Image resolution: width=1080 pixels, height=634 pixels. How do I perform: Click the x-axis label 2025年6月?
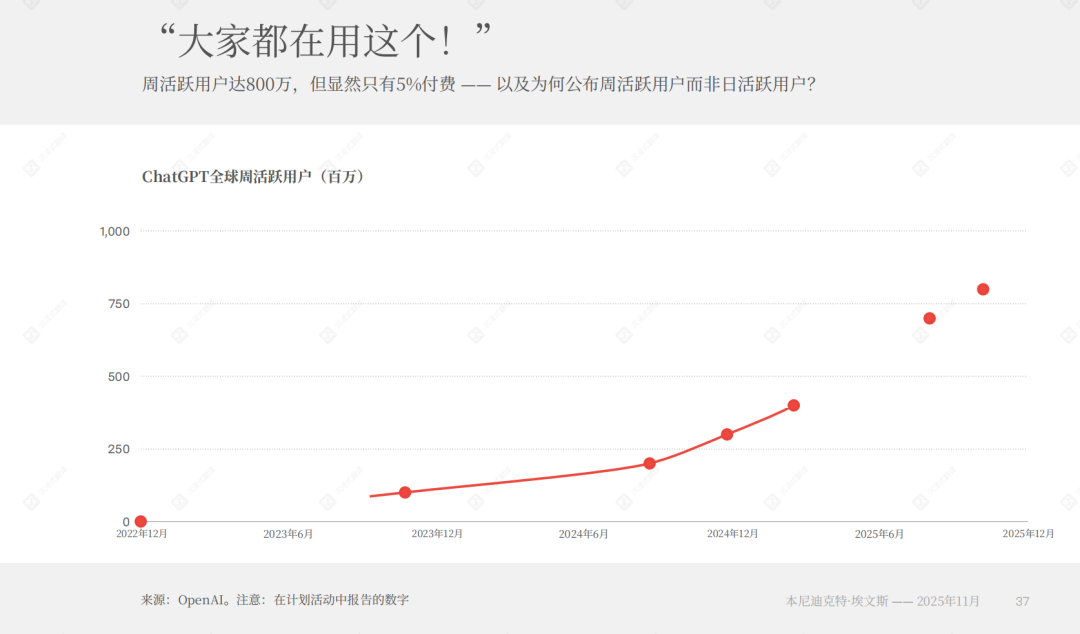(880, 534)
